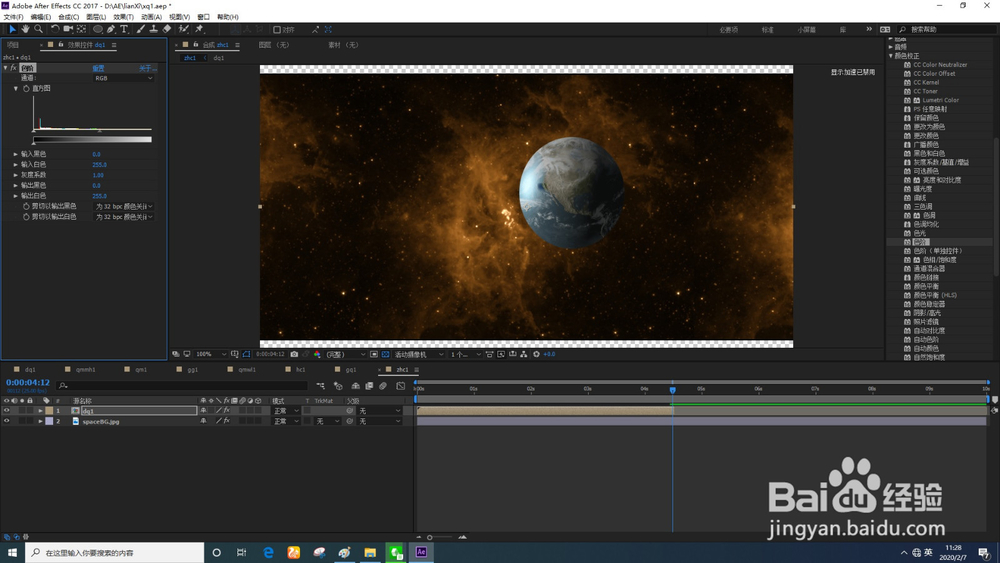The image size is (1000, 563).
Task: Open the 编辑(E) menu
Action: tap(41, 17)
